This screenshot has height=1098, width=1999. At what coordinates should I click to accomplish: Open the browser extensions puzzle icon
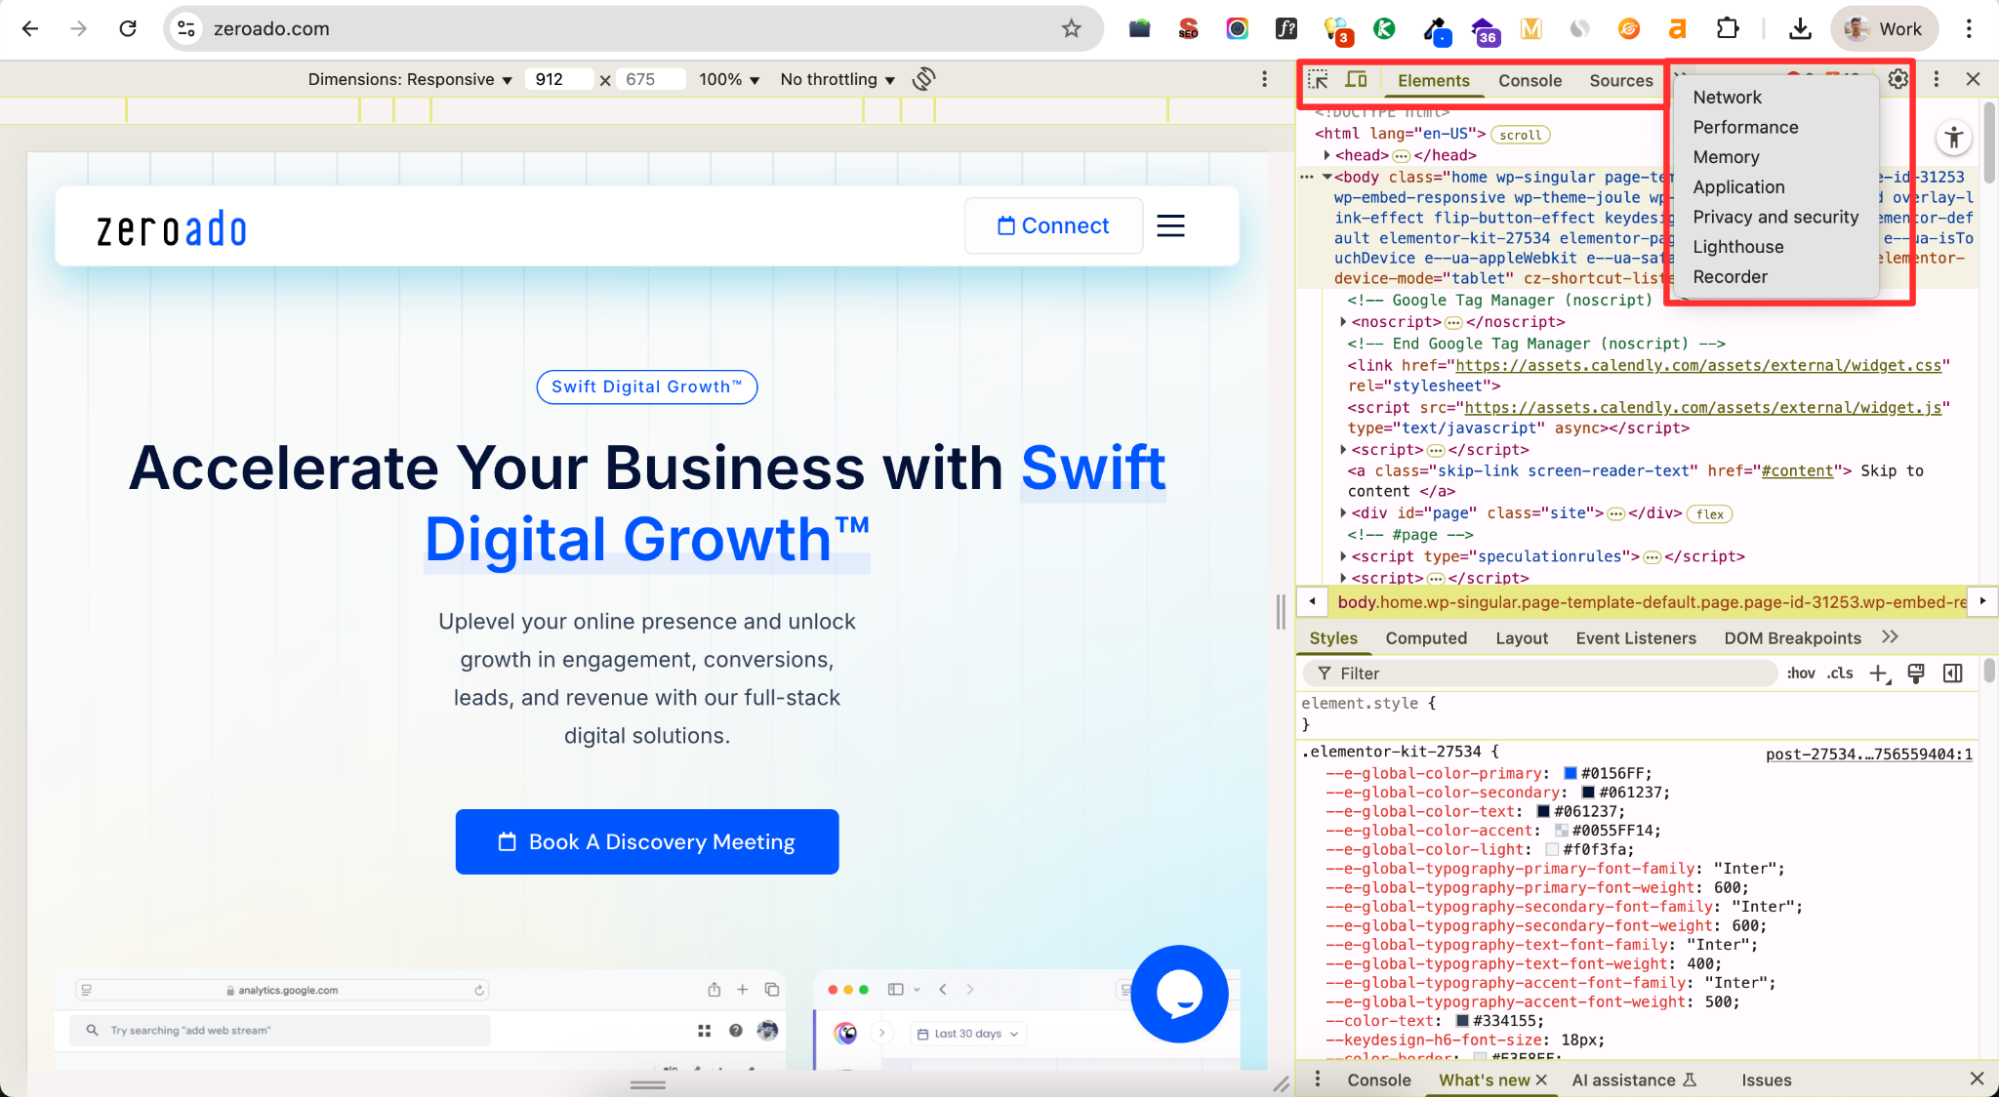click(1727, 29)
